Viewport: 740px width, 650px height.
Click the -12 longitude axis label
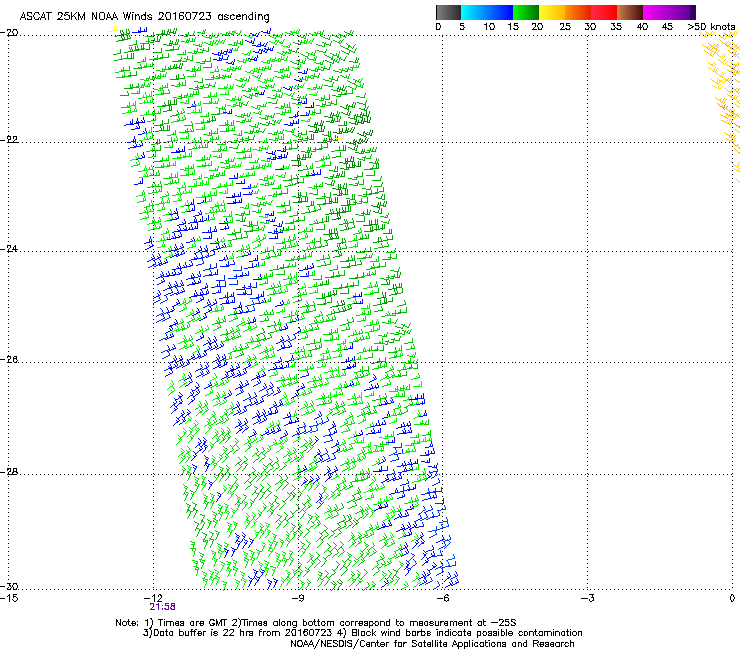(x=154, y=598)
